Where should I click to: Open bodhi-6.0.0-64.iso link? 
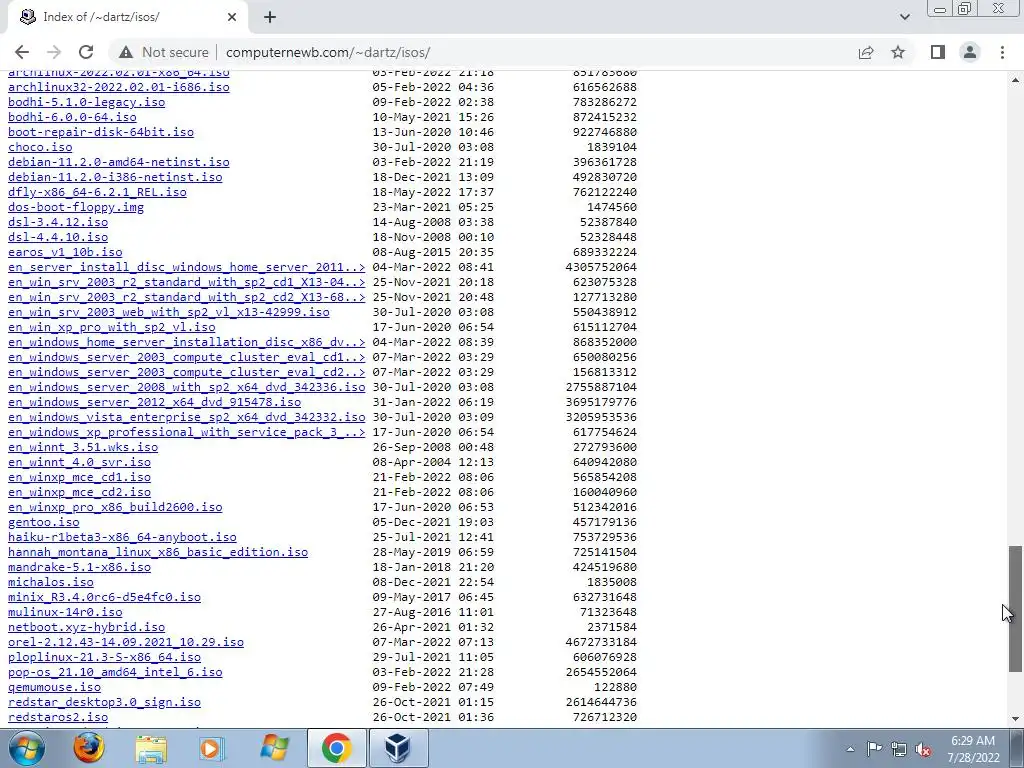[72, 117]
